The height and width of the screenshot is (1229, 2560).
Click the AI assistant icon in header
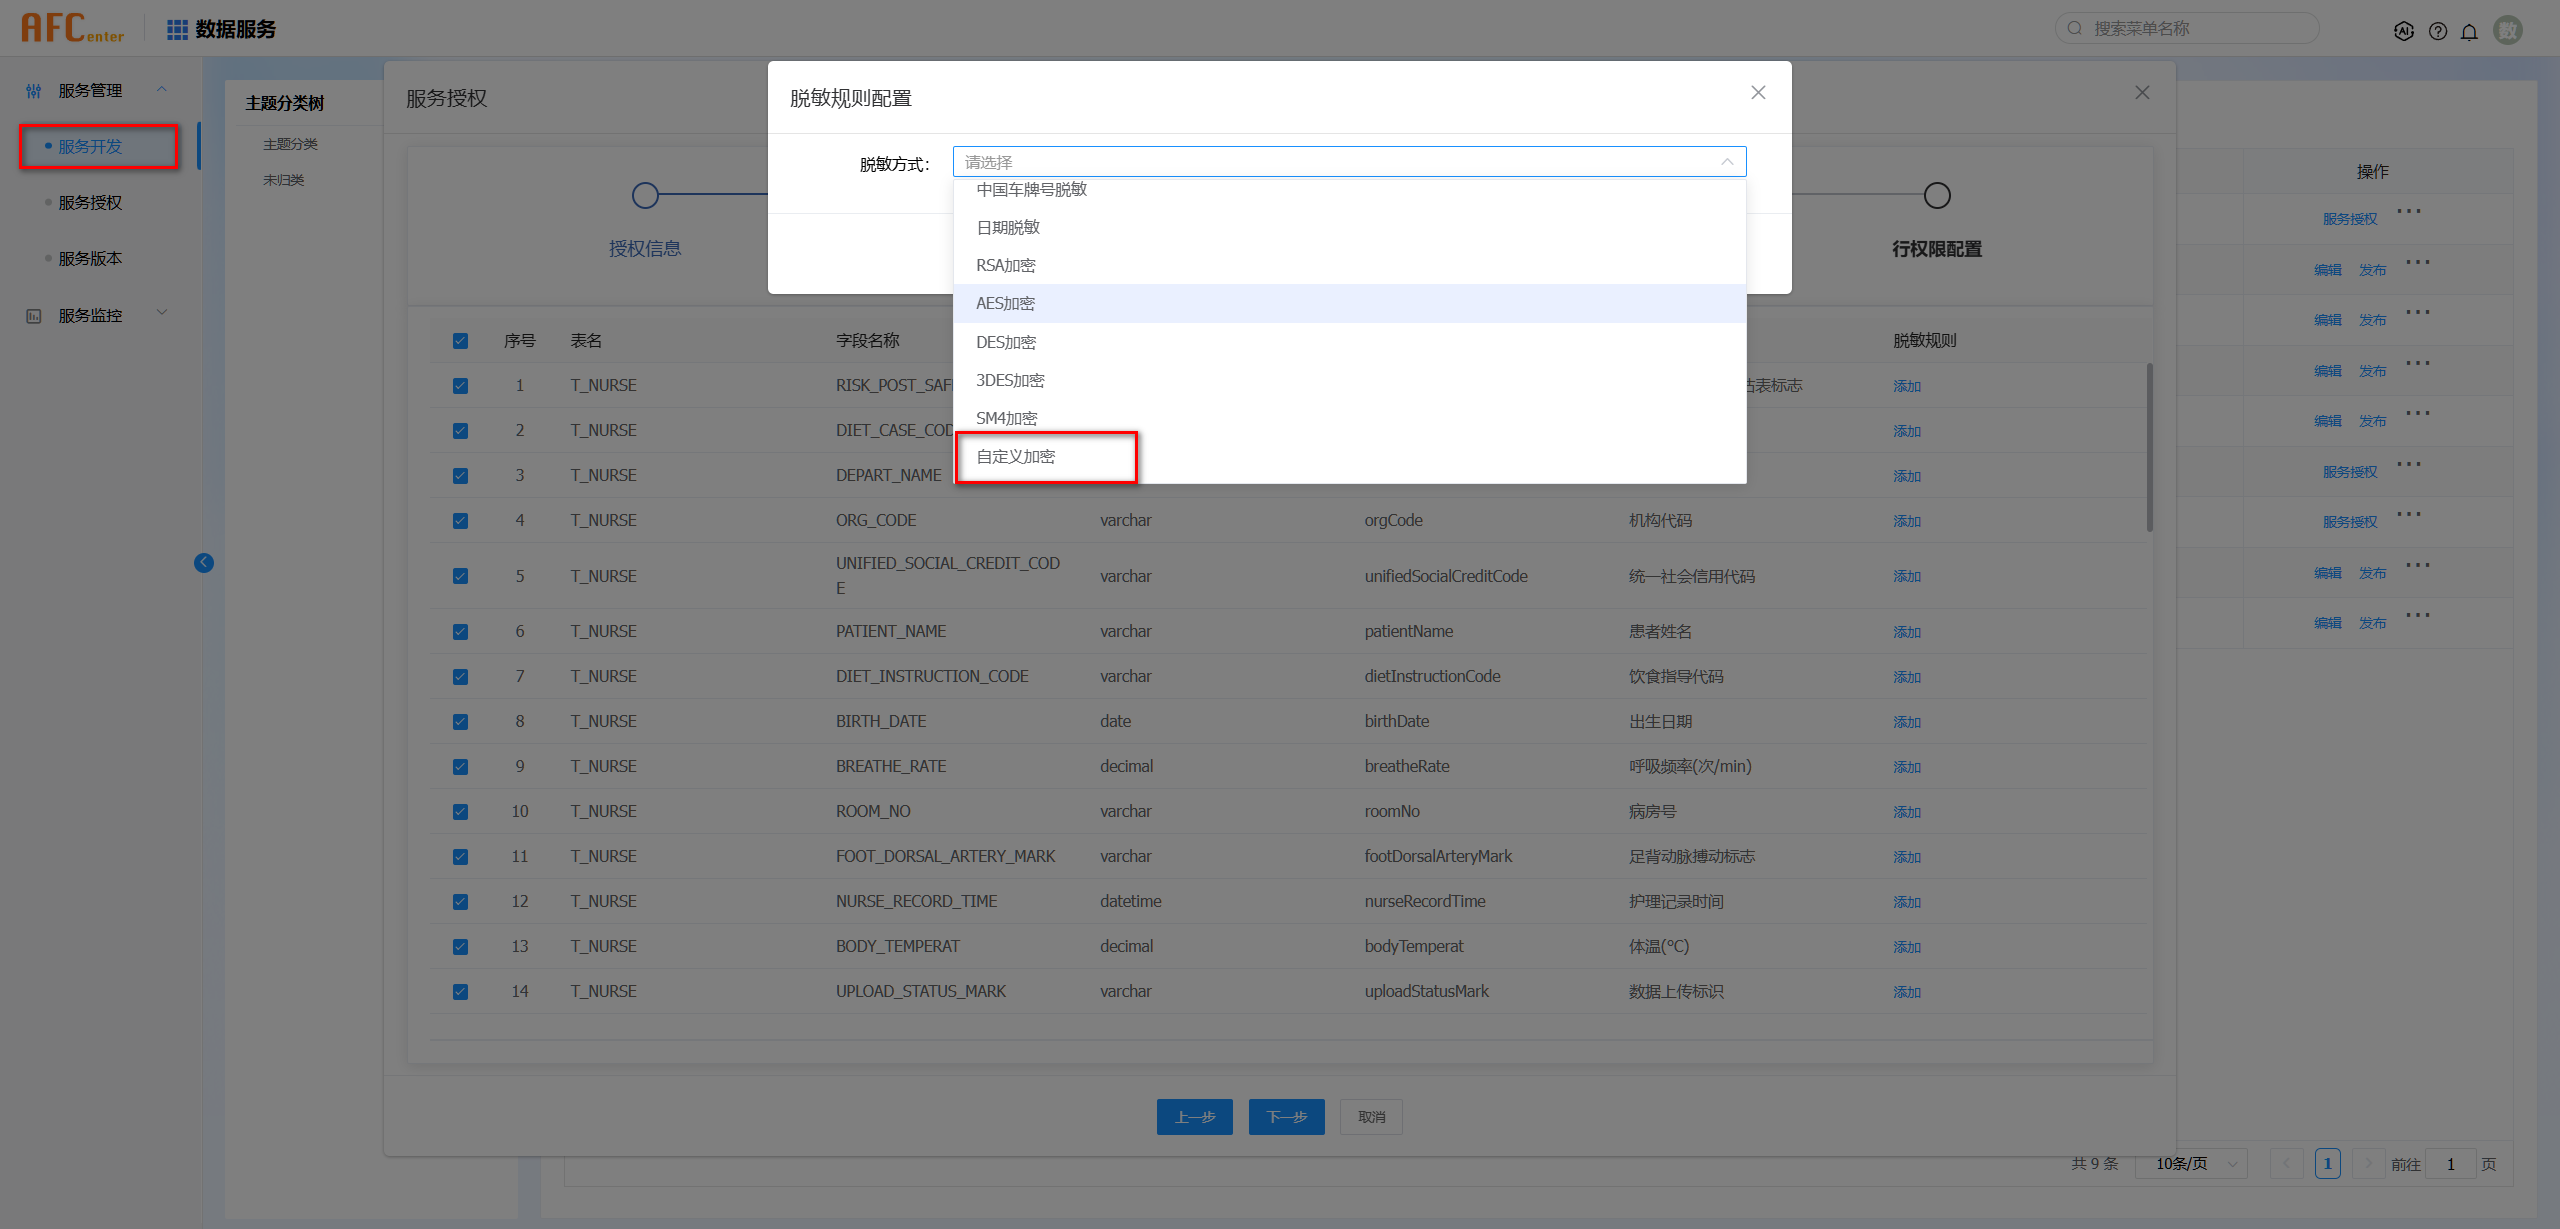click(x=2403, y=31)
